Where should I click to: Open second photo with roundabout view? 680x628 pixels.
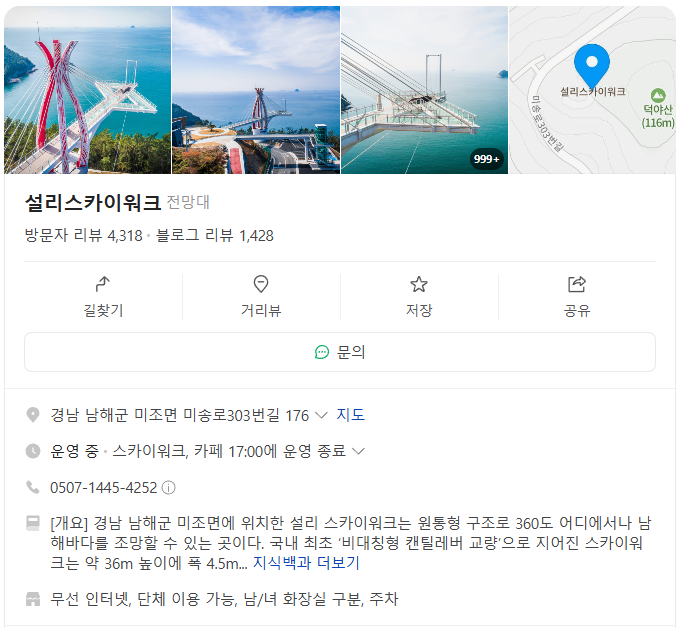click(x=256, y=90)
